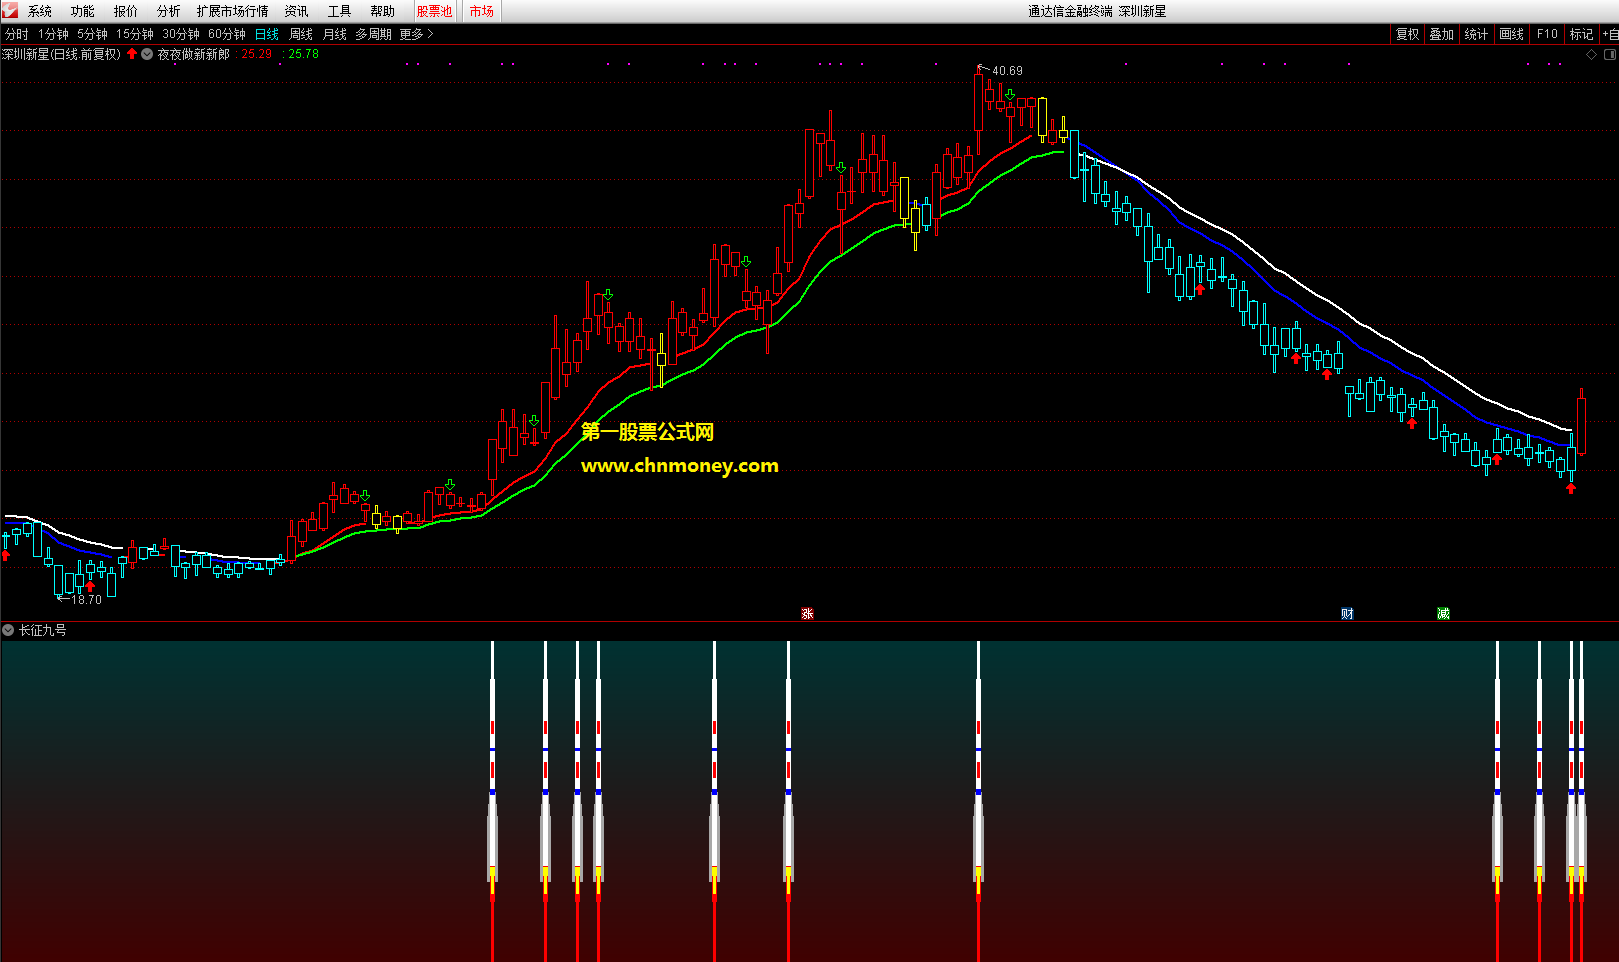Select the 日线 period tab
This screenshot has width=1619, height=962.
(x=267, y=34)
